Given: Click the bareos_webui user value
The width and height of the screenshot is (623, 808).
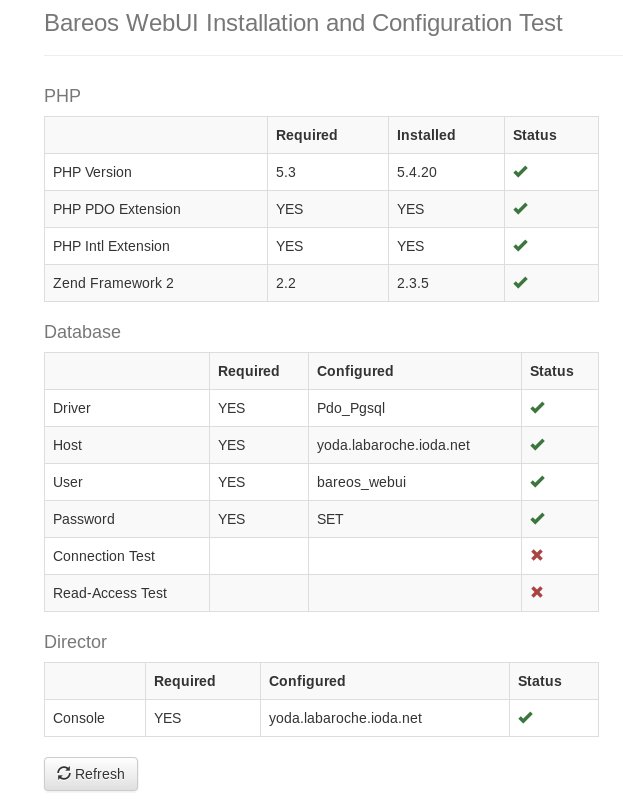Looking at the screenshot, I should click(361, 482).
